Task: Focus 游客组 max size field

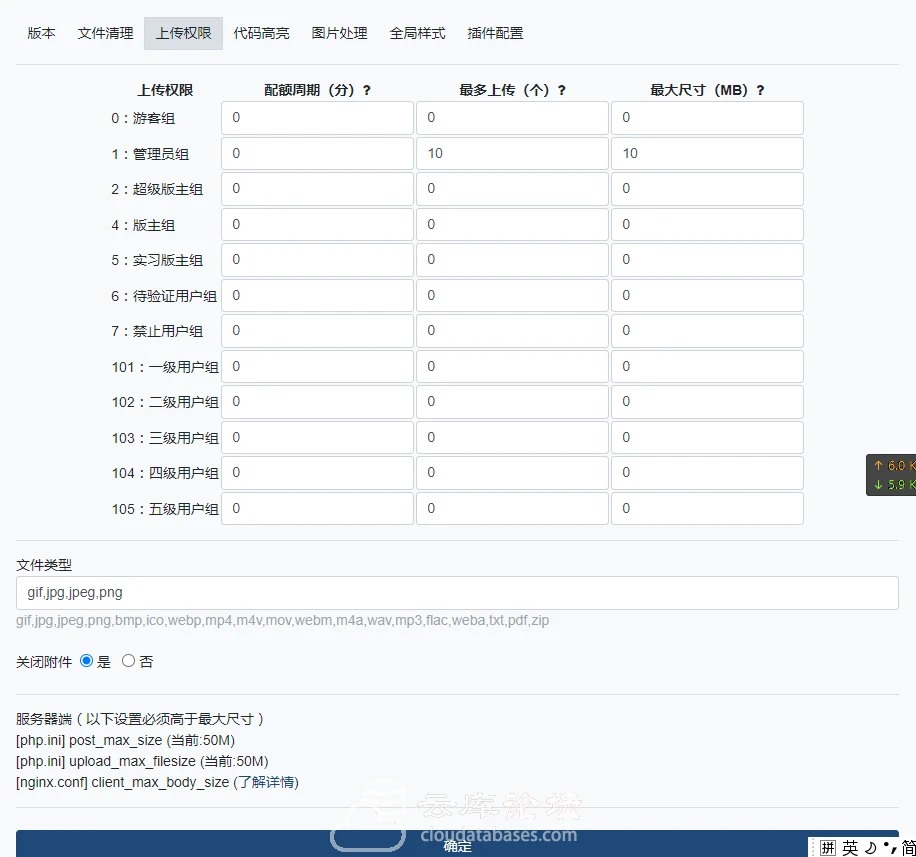Action: 707,118
